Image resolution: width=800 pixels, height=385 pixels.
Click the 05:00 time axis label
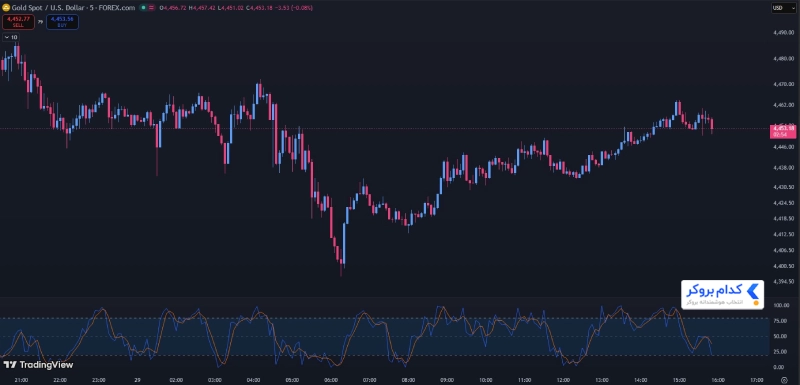[x=292, y=380]
